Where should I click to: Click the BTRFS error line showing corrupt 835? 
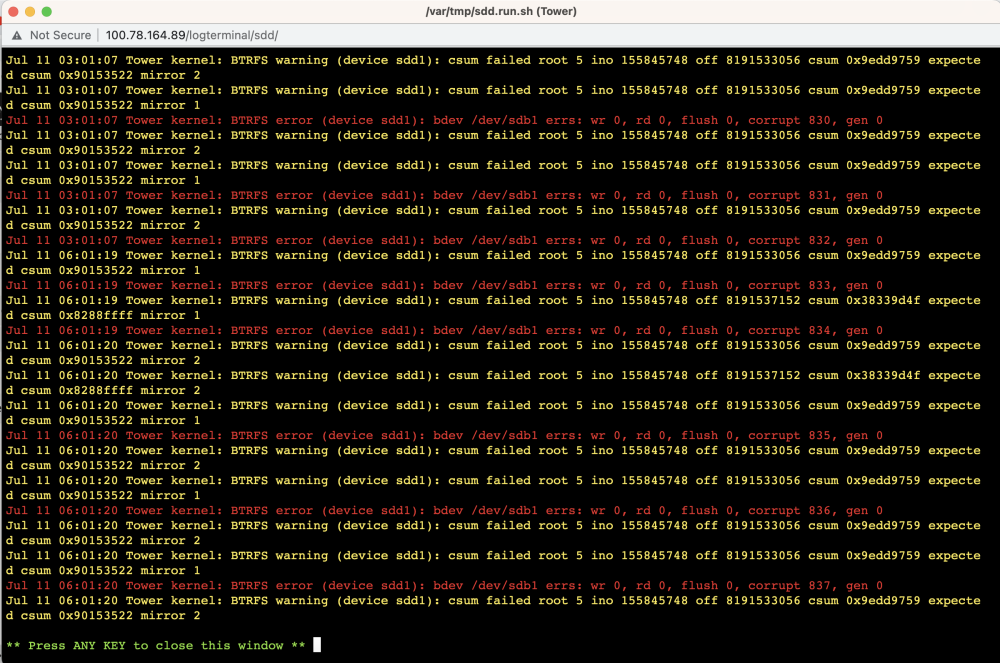point(445,435)
